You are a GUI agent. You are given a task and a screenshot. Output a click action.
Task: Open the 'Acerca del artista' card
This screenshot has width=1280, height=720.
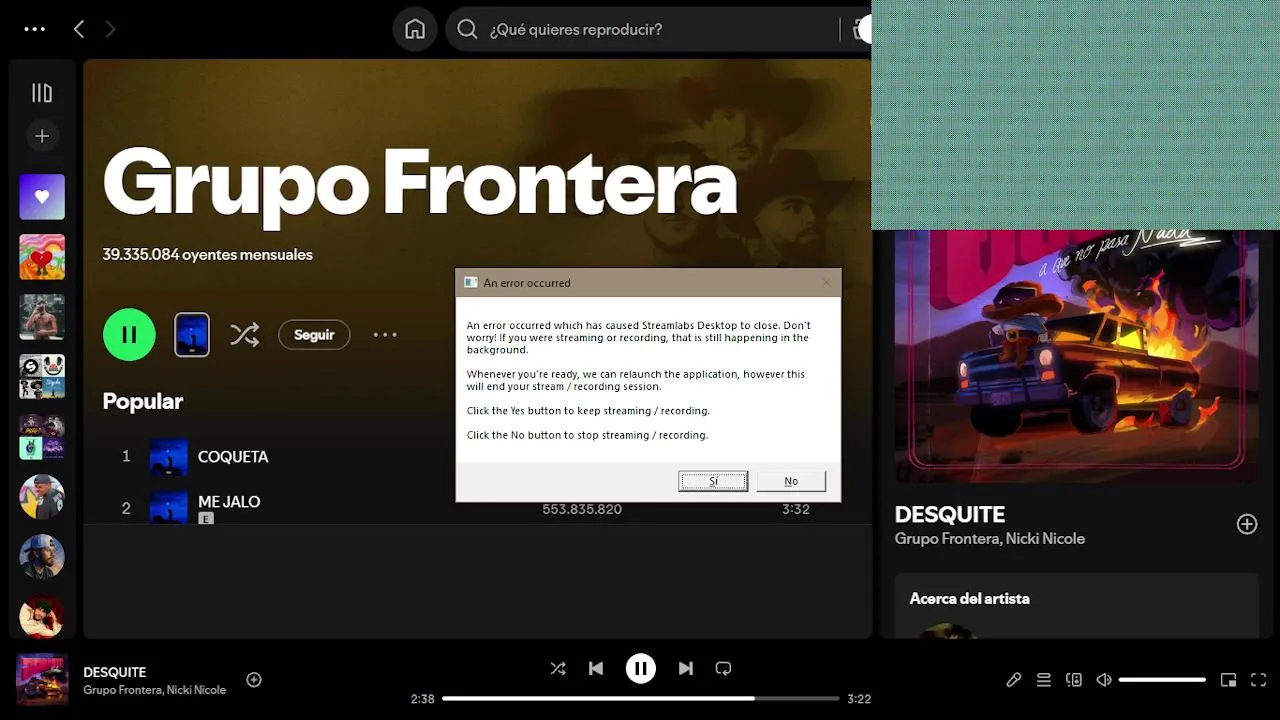point(1076,605)
